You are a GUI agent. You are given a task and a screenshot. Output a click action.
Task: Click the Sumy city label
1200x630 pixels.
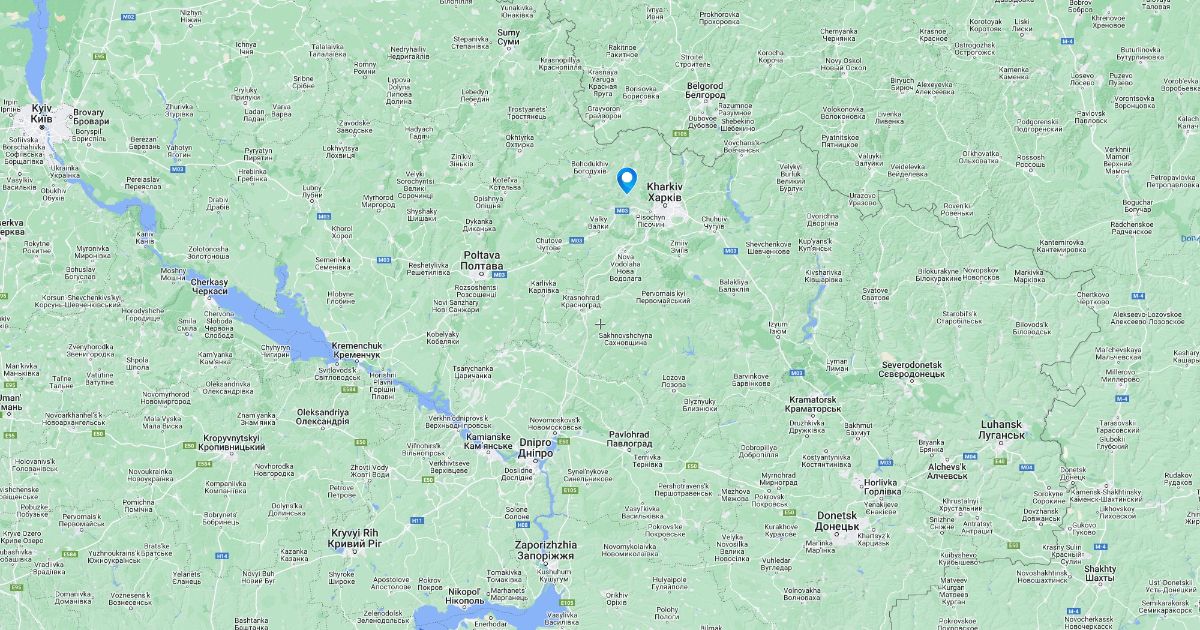pyautogui.click(x=509, y=37)
